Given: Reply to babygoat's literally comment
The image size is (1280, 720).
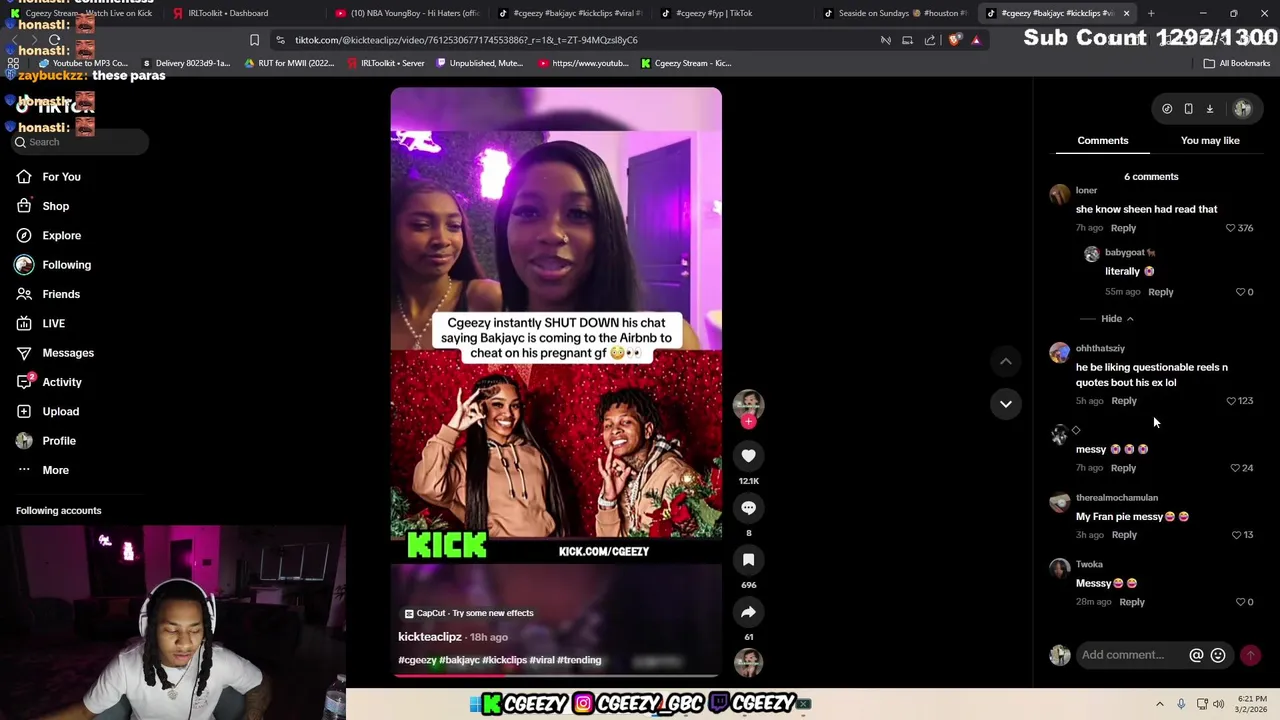Looking at the screenshot, I should 1160,292.
